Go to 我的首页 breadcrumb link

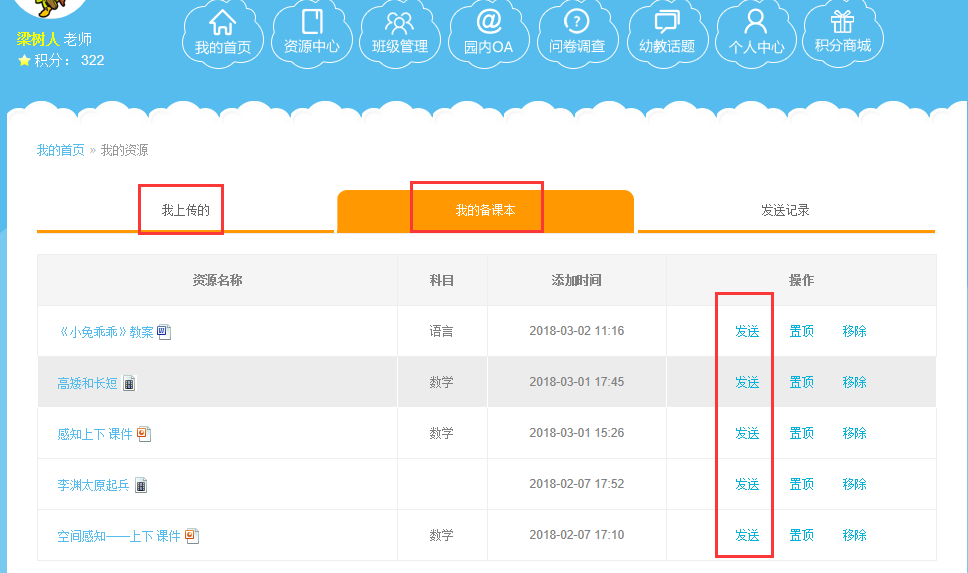[60, 150]
